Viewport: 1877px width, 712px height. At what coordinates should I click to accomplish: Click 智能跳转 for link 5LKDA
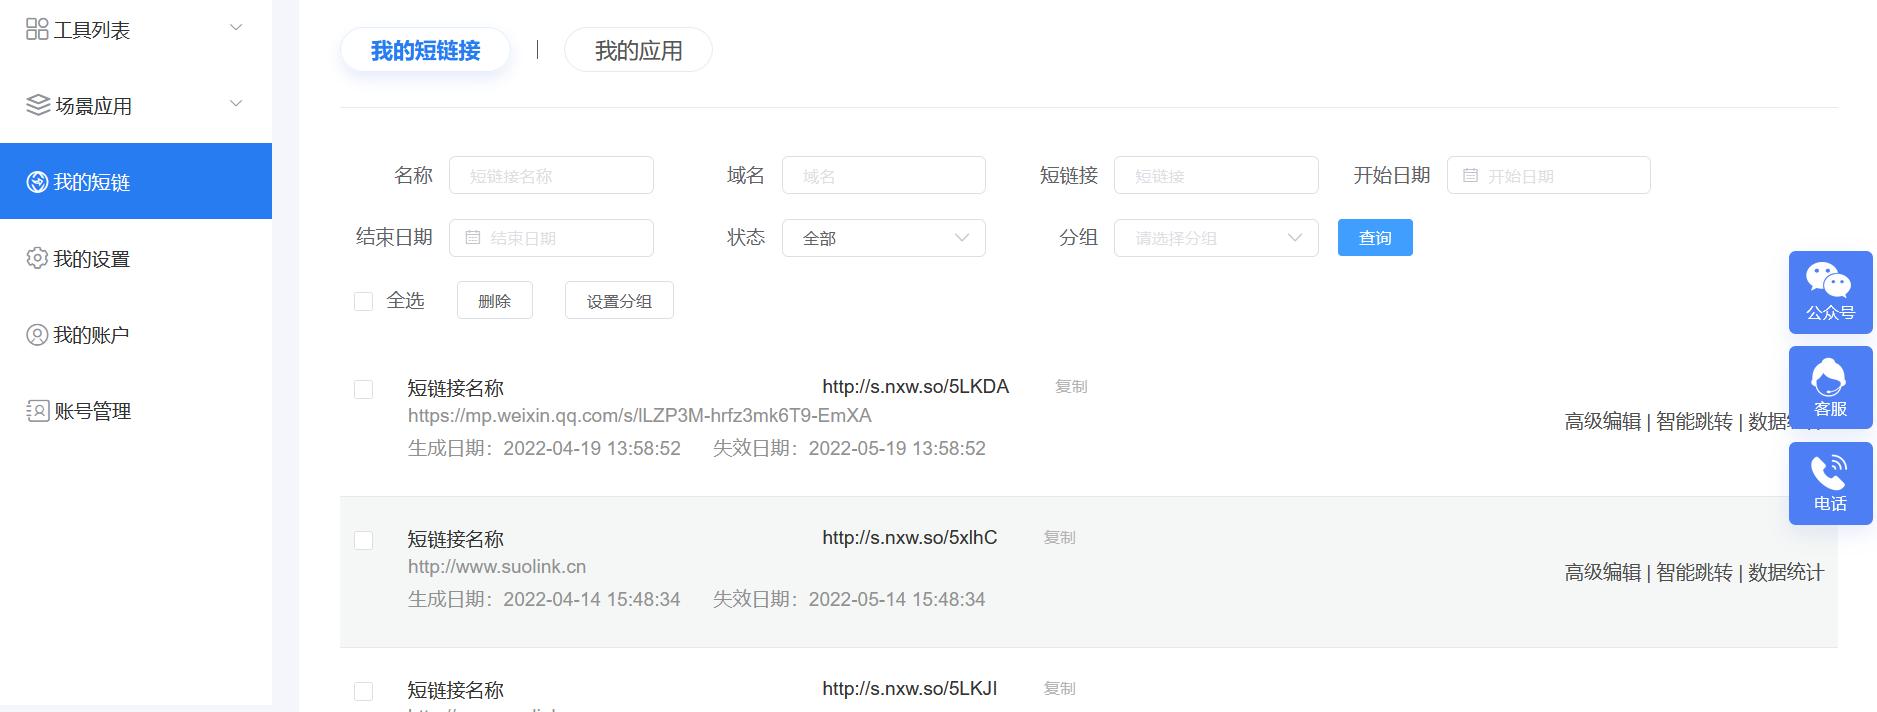pos(1694,421)
